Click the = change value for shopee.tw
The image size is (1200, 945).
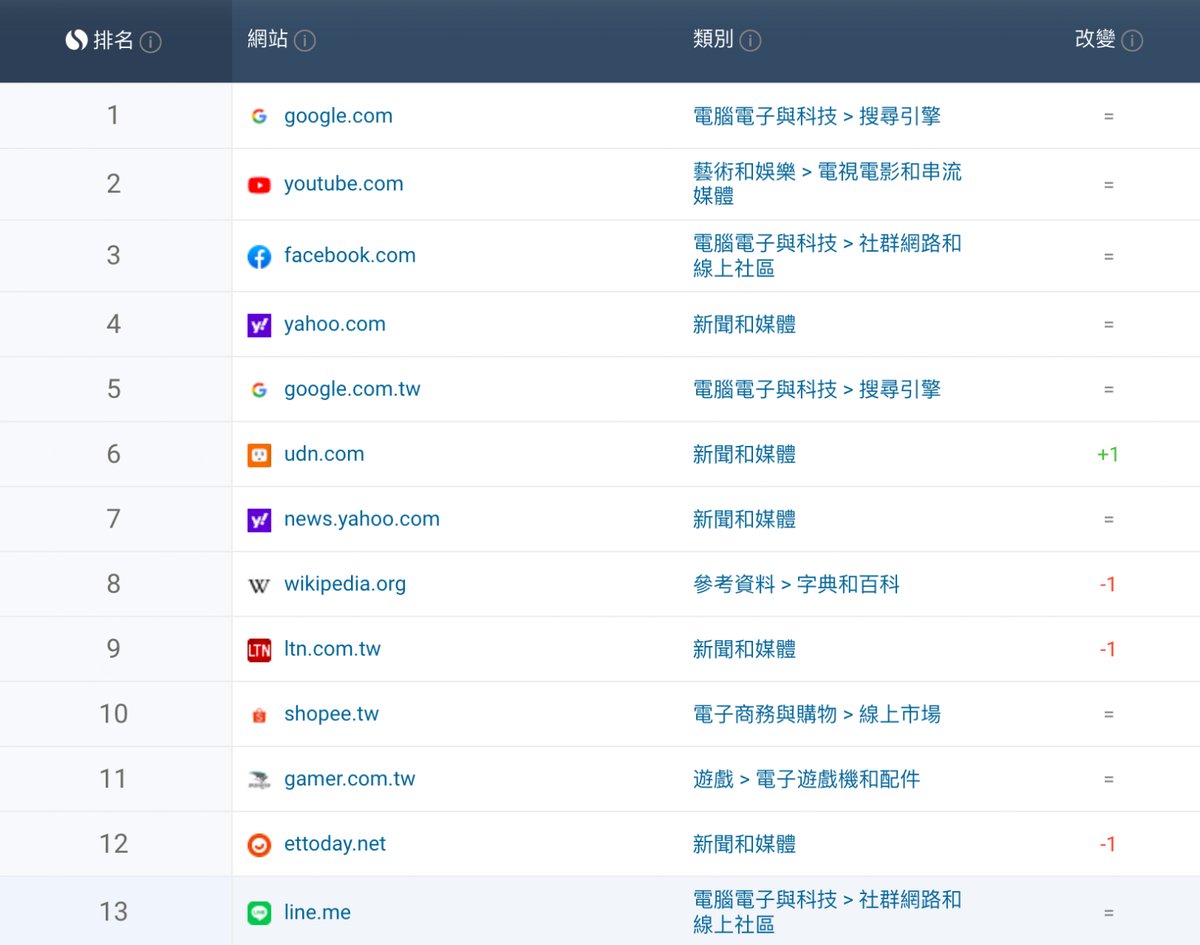point(1108,715)
